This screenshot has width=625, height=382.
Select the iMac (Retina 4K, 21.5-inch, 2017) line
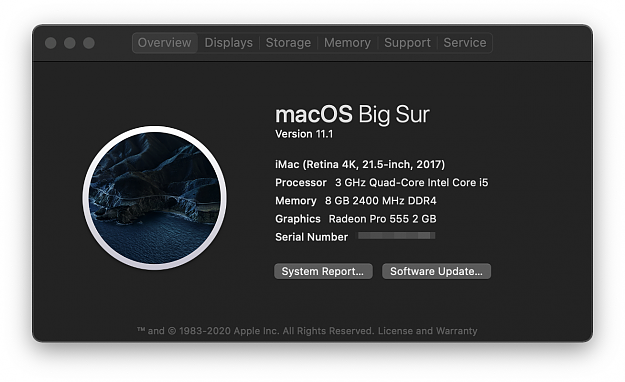[x=360, y=164]
